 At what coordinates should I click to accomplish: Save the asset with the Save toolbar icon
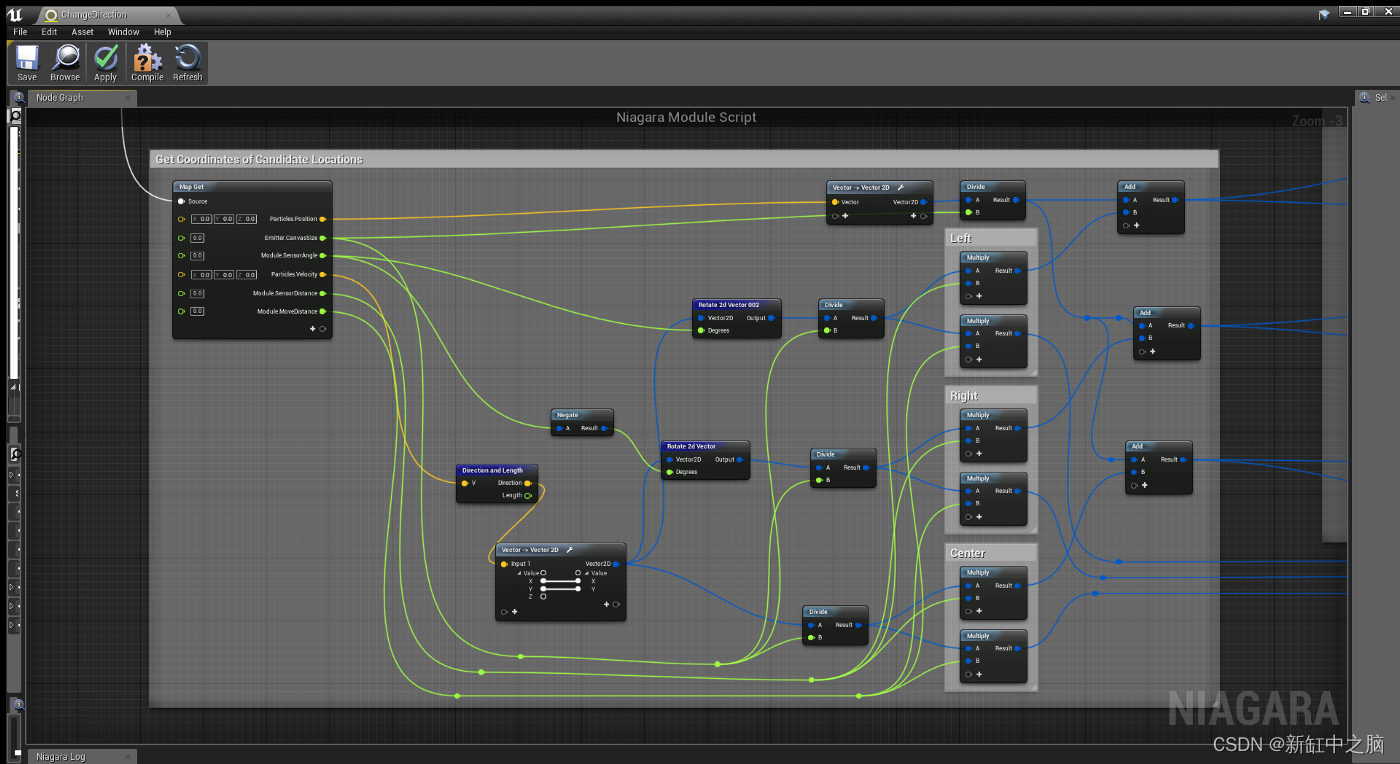click(x=27, y=62)
